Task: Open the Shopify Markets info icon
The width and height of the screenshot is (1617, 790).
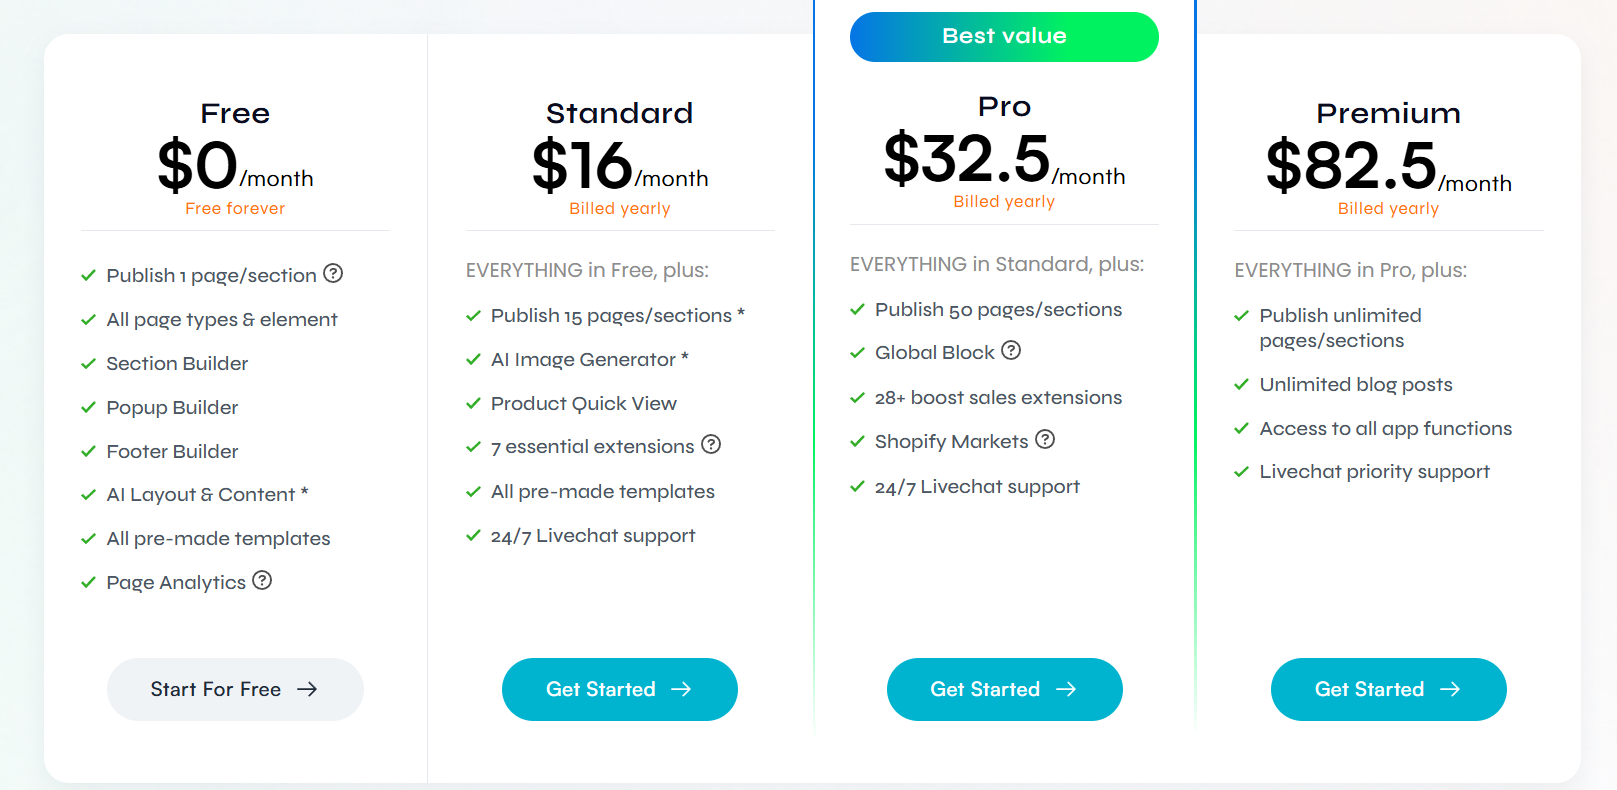Action: [1046, 439]
